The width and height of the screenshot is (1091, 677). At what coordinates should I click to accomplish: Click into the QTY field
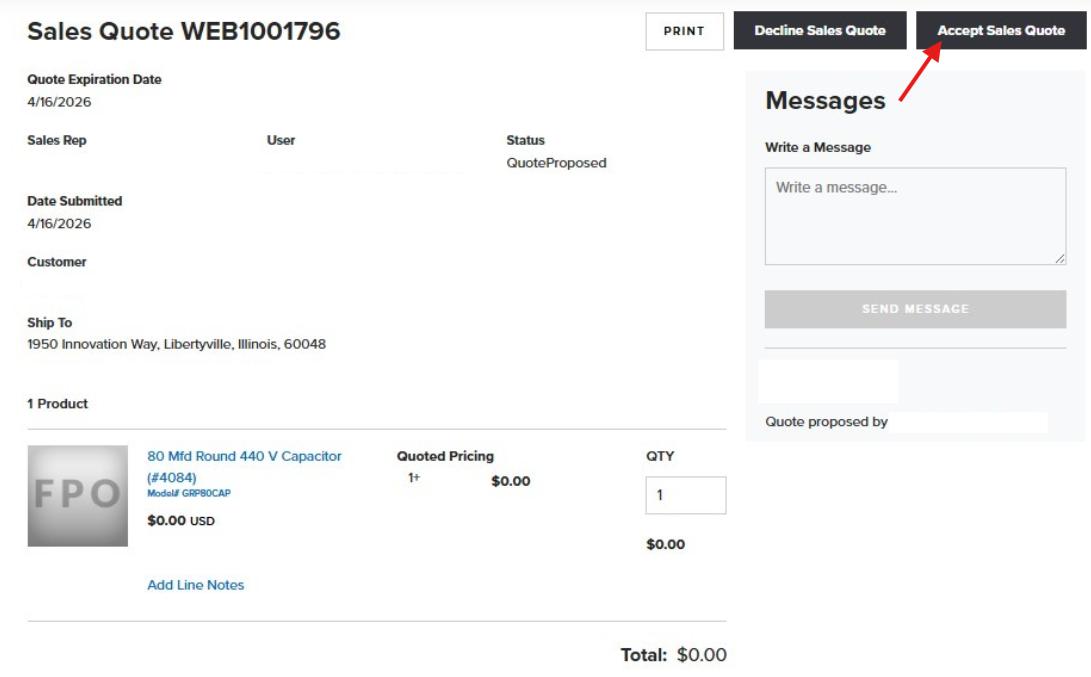click(685, 495)
